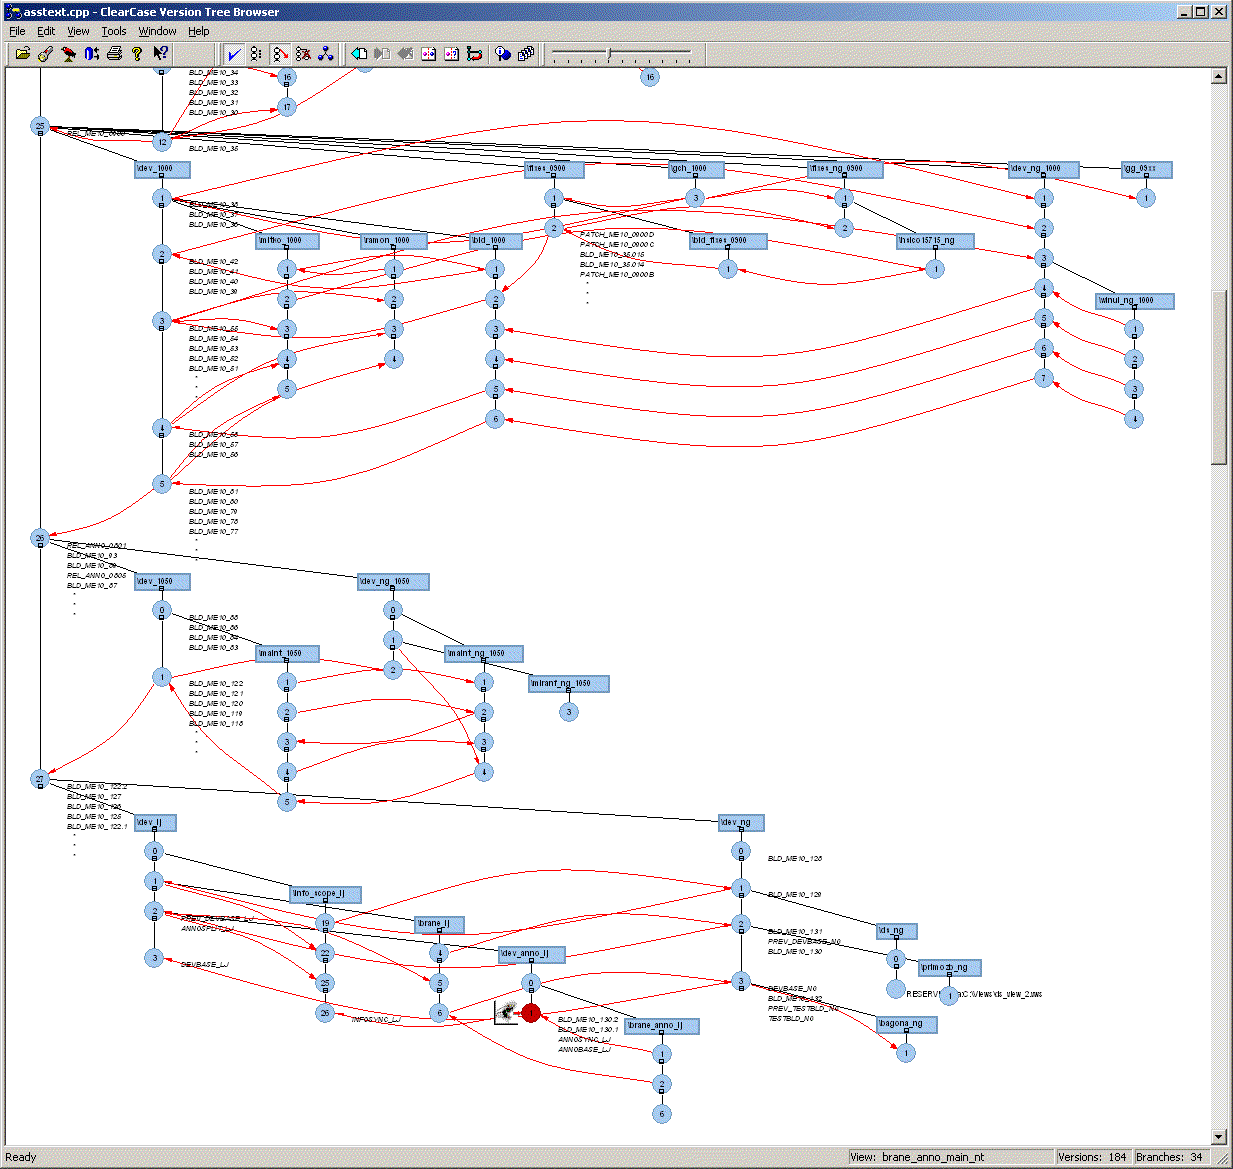Click the blue info balloon icon

pyautogui.click(x=503, y=54)
